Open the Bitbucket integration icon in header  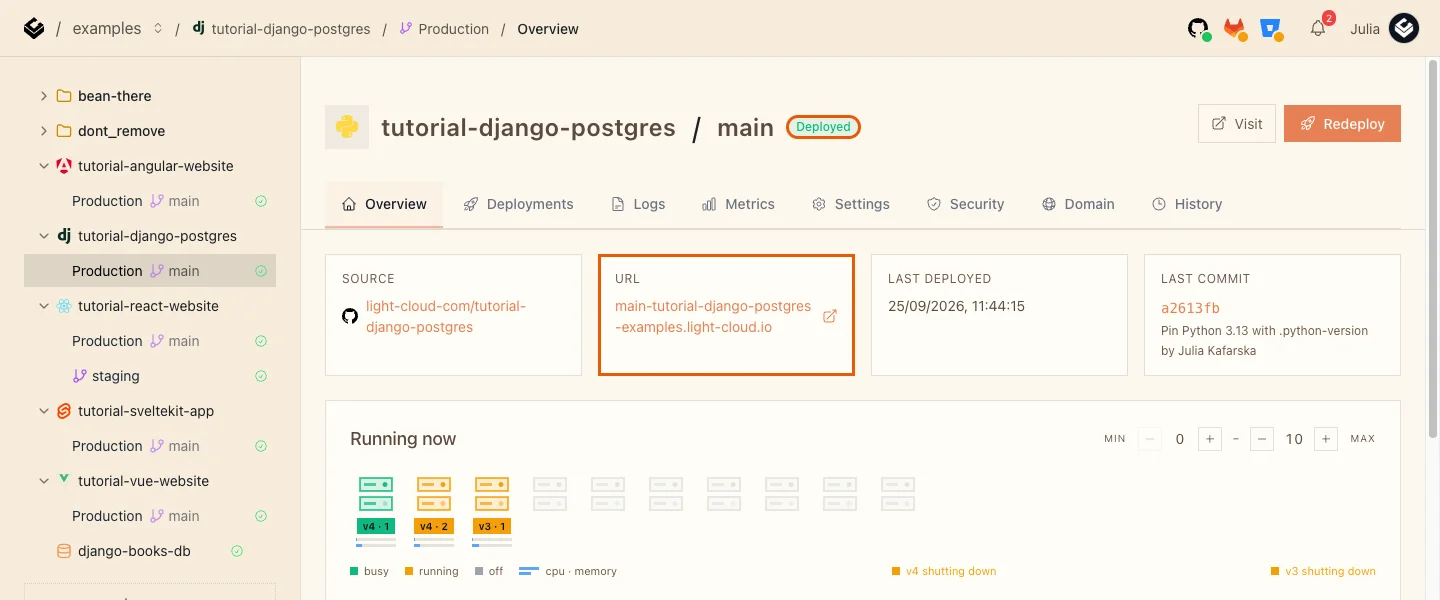[x=1271, y=29]
